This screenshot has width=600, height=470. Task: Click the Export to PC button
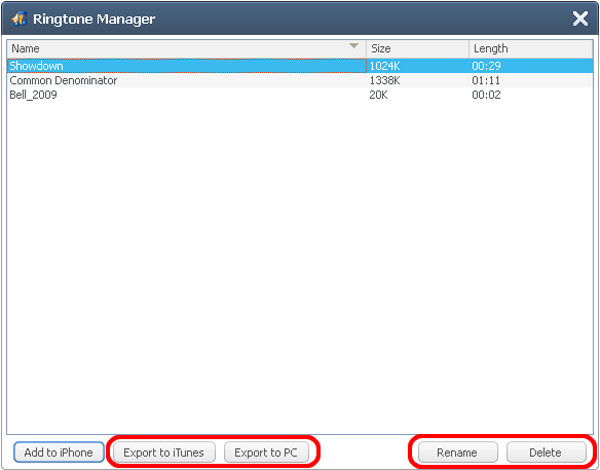(x=266, y=453)
